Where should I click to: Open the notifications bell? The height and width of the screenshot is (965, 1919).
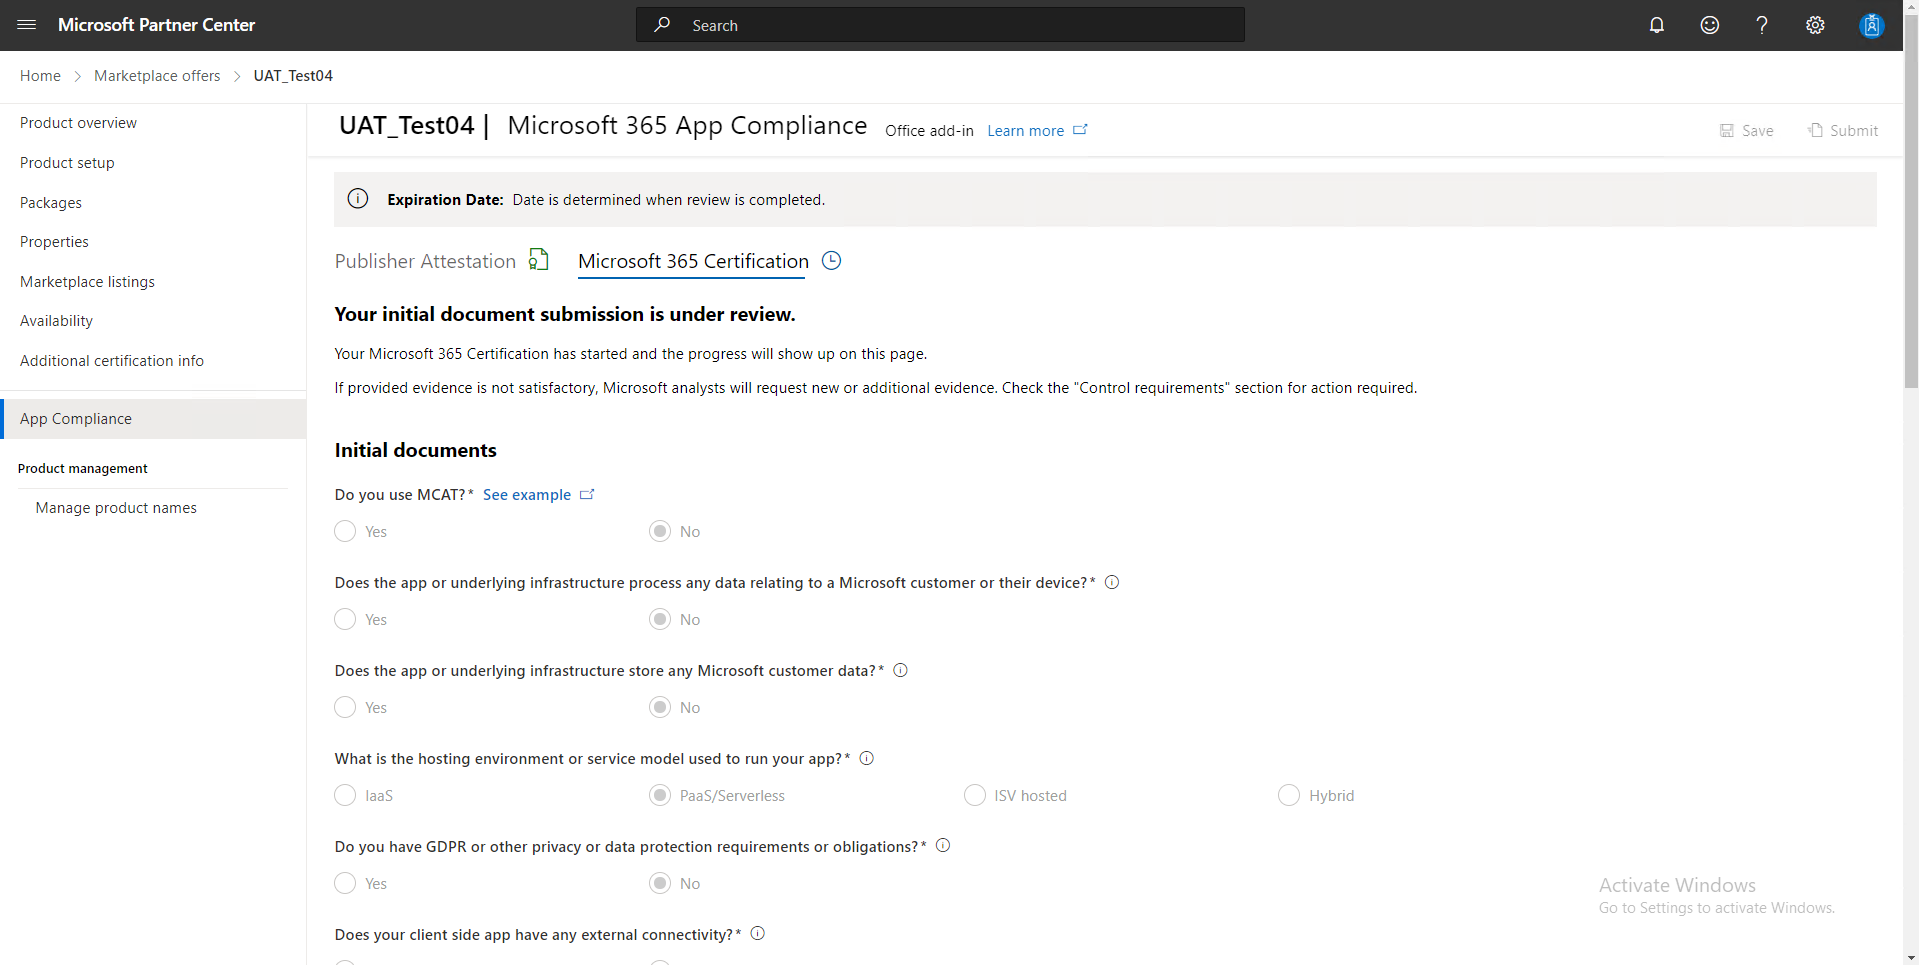click(1657, 25)
